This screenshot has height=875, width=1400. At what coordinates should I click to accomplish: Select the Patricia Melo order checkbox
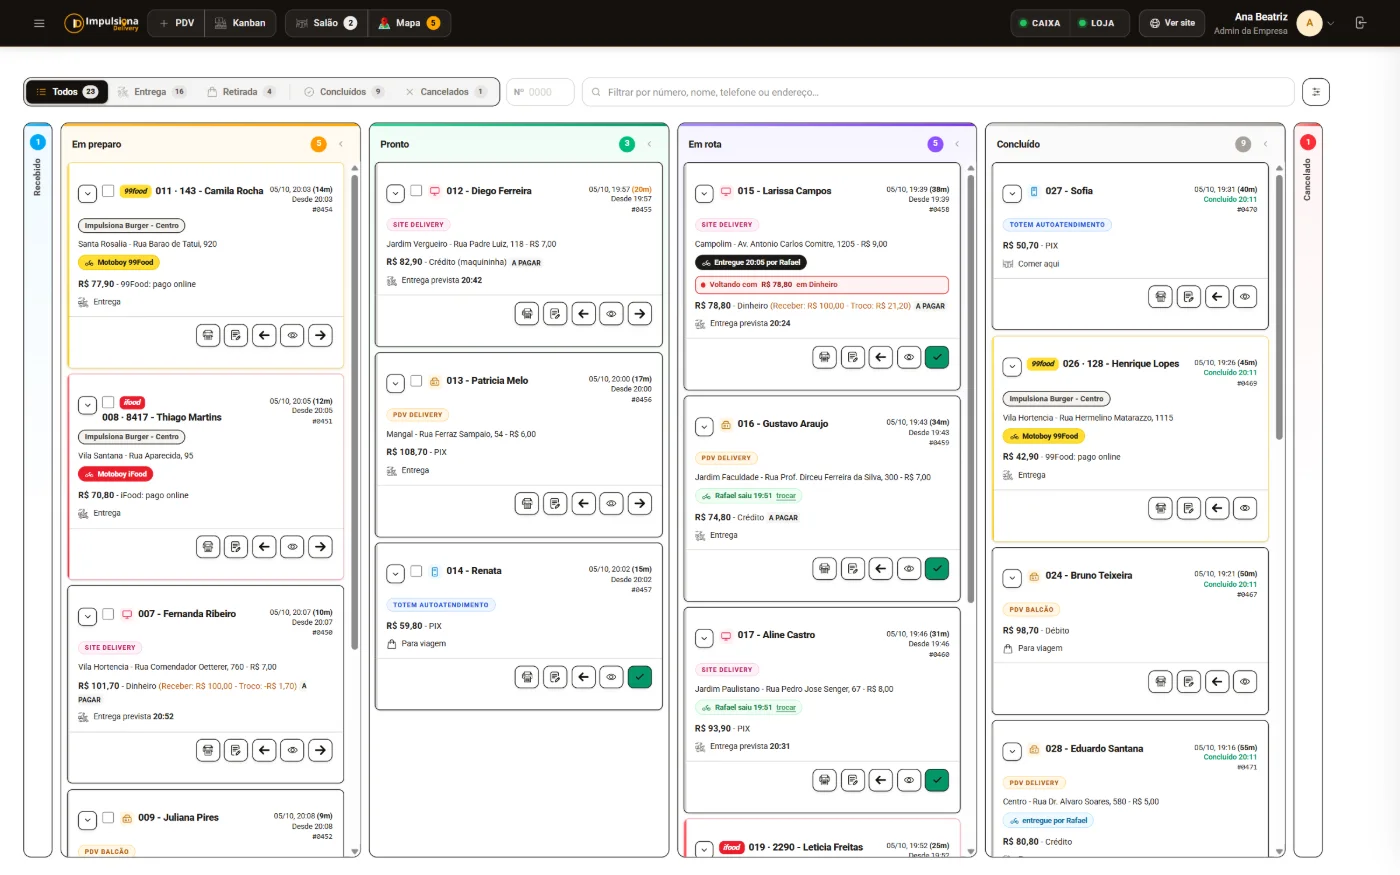[x=416, y=381]
